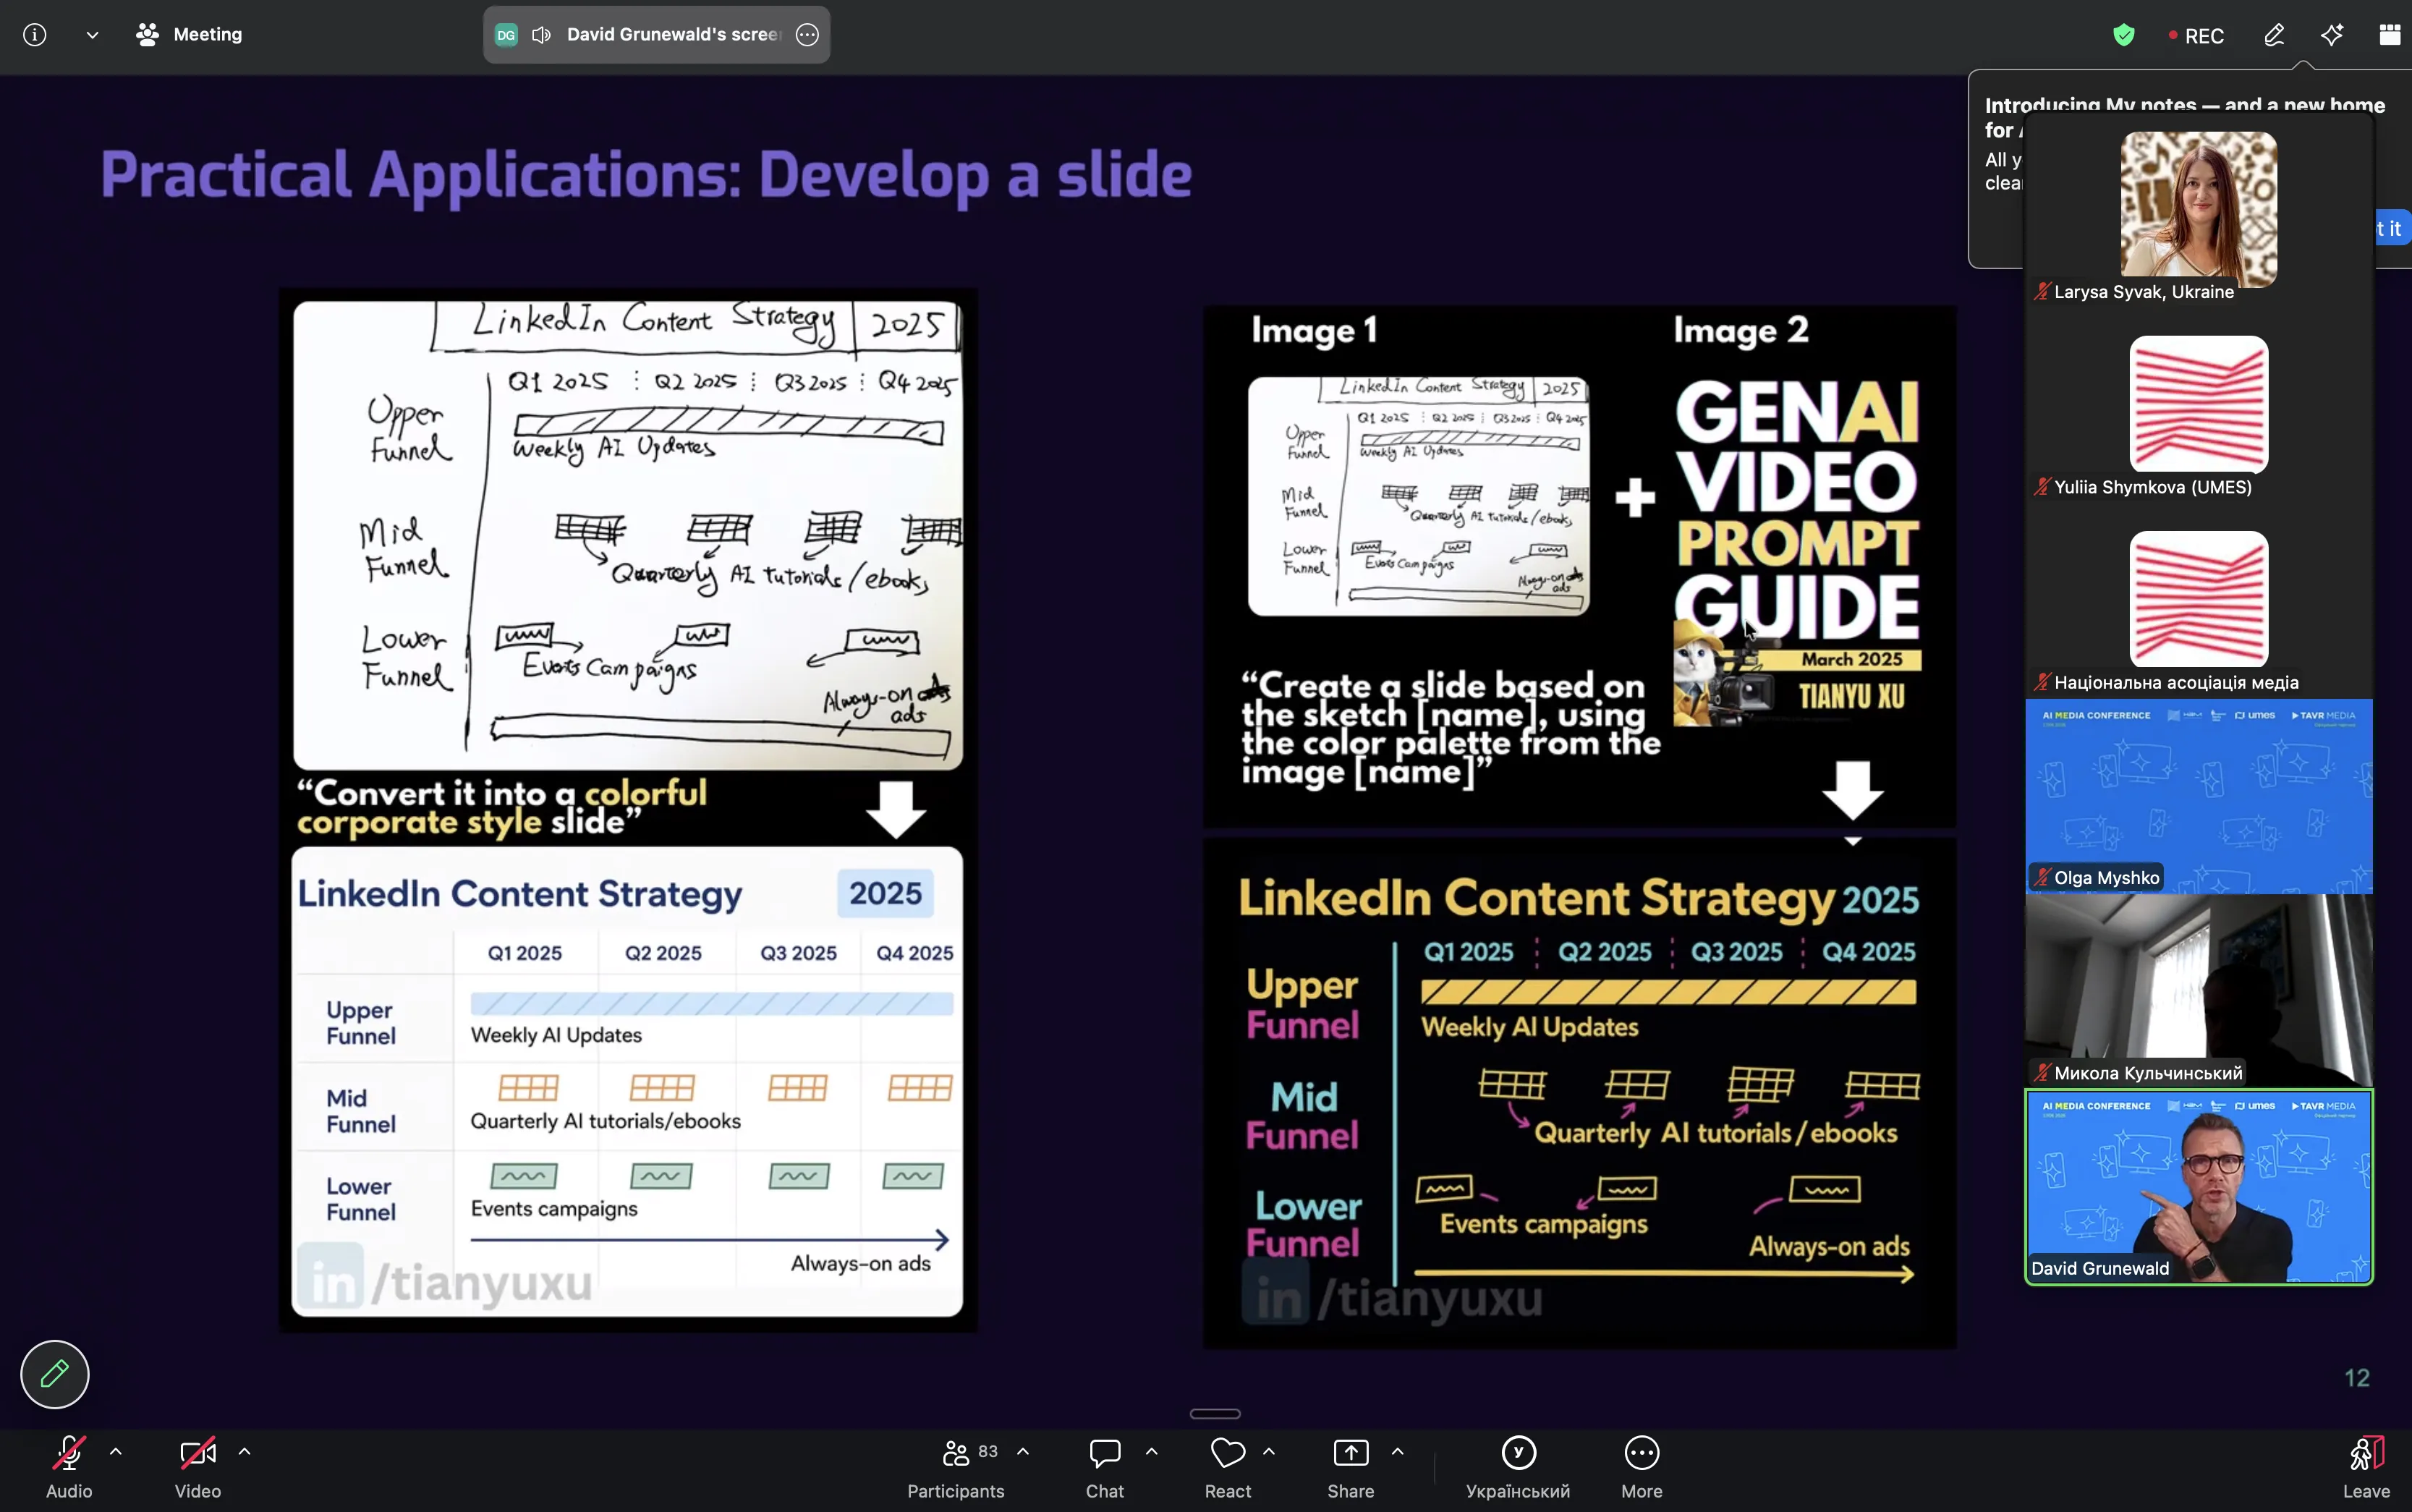The height and width of the screenshot is (1512, 2412).
Task: Click the 'Image 1' label on the slide
Action: [x=1314, y=330]
